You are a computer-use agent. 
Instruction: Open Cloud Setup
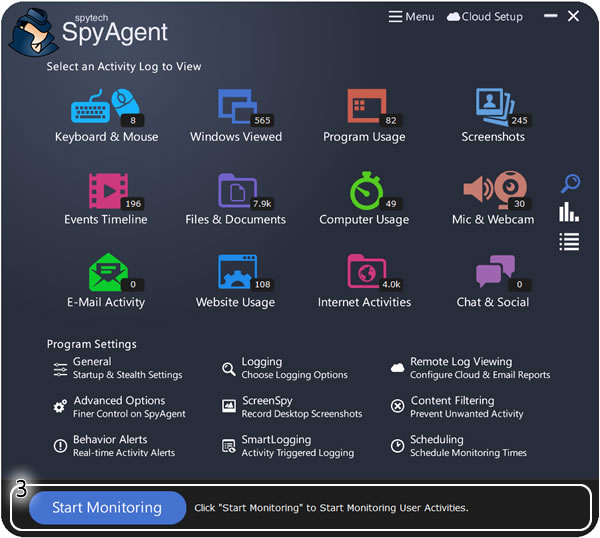(x=485, y=17)
